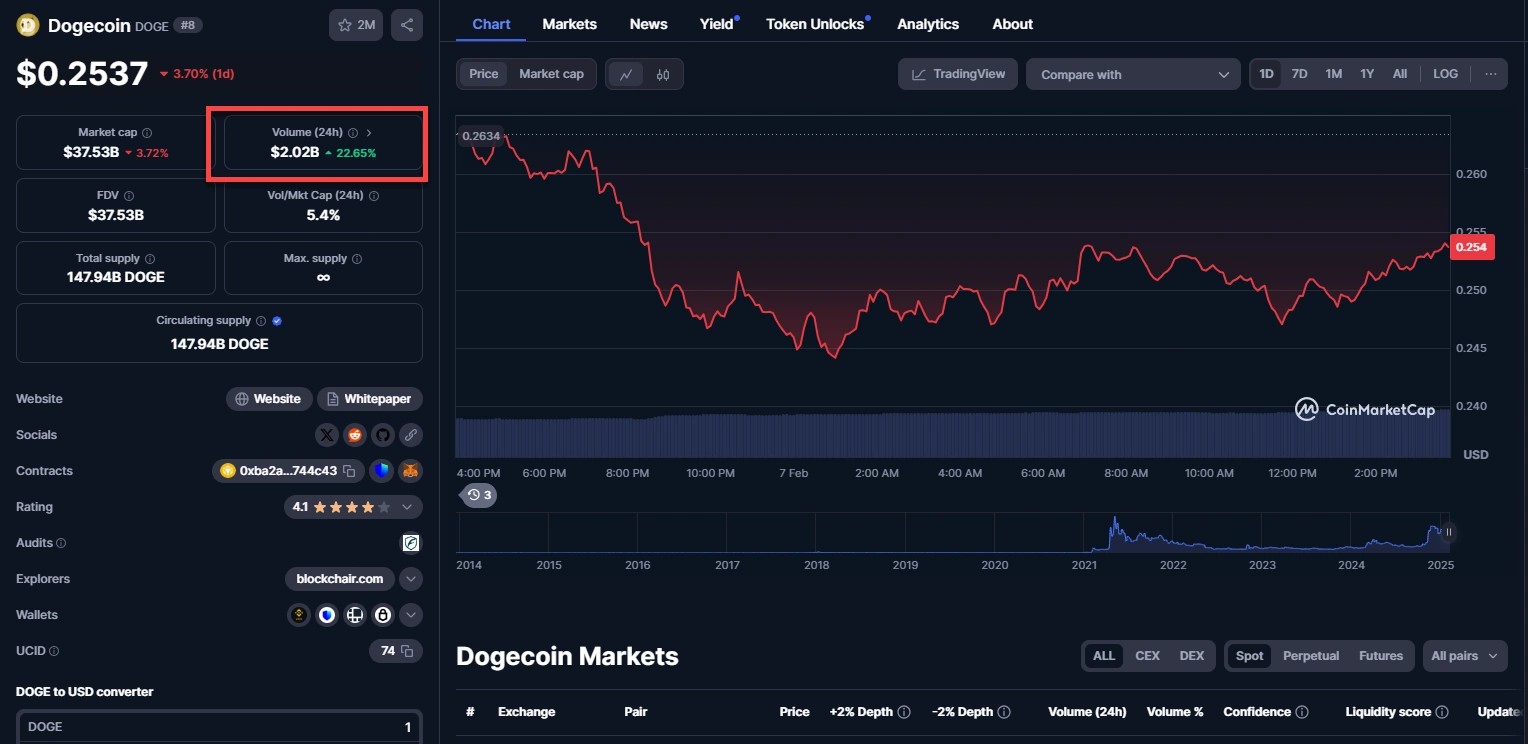1528x744 pixels.
Task: Enable LOG scale on the chart
Action: 1445,74
